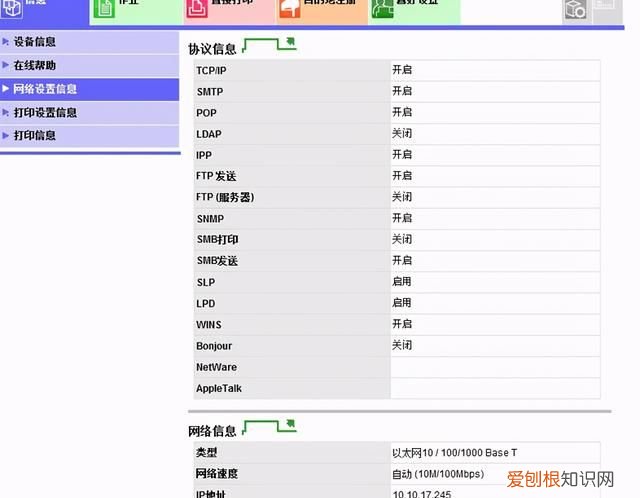Click the 网络信息 section heading
The image size is (640, 498).
click(212, 431)
